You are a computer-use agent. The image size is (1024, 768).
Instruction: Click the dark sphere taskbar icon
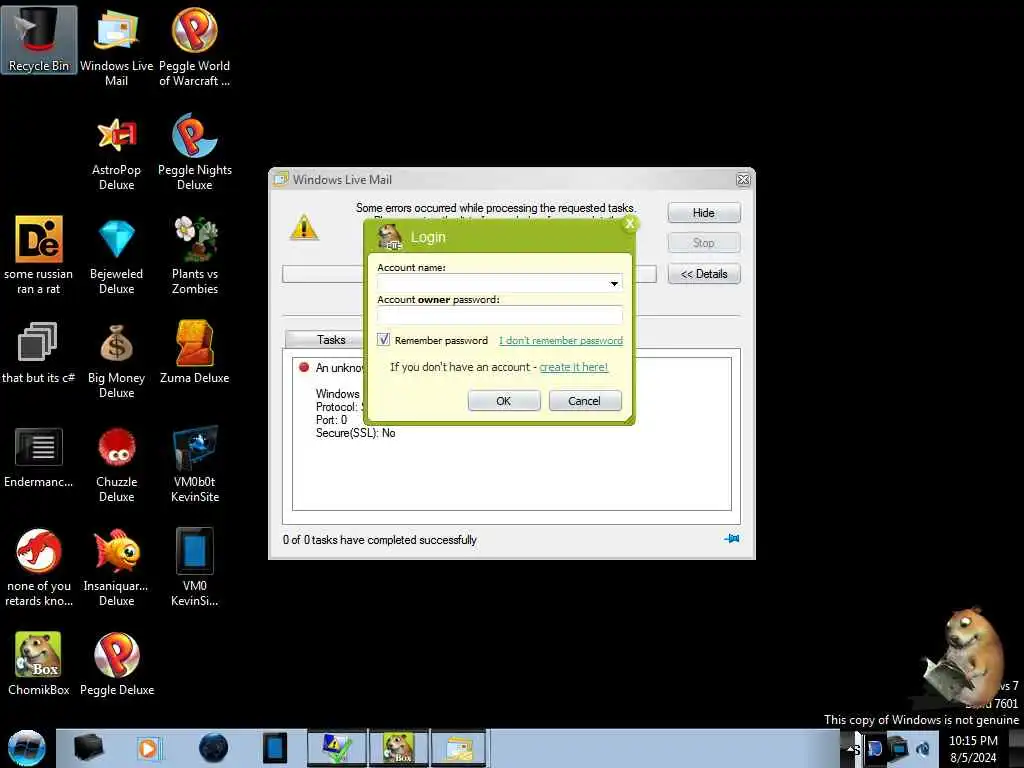coord(213,748)
